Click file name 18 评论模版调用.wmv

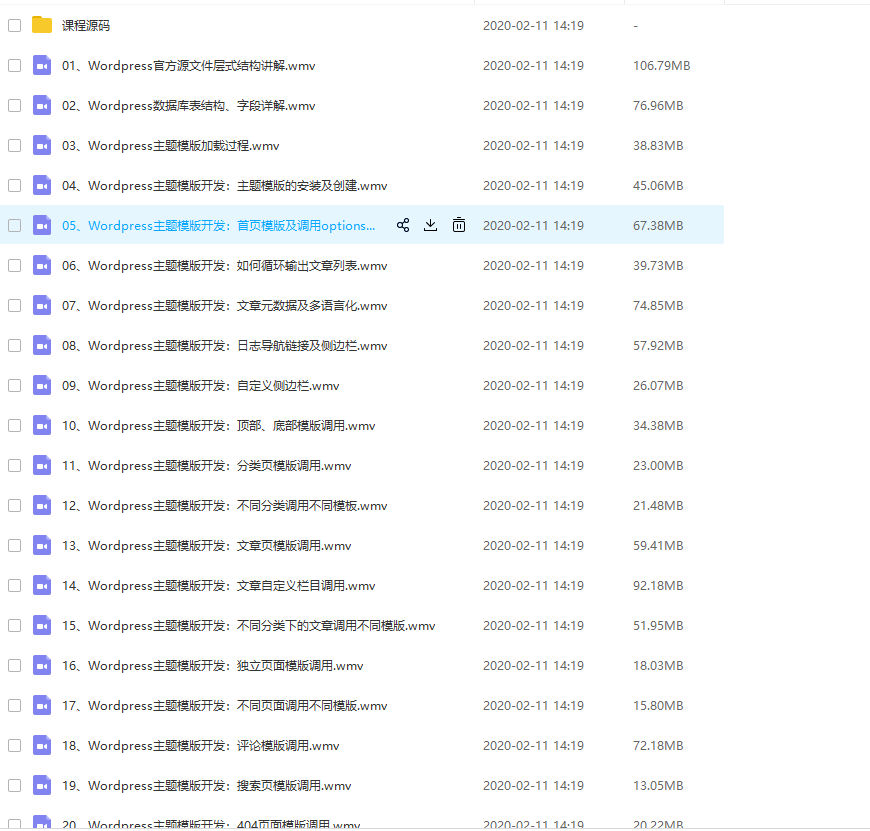(x=200, y=745)
